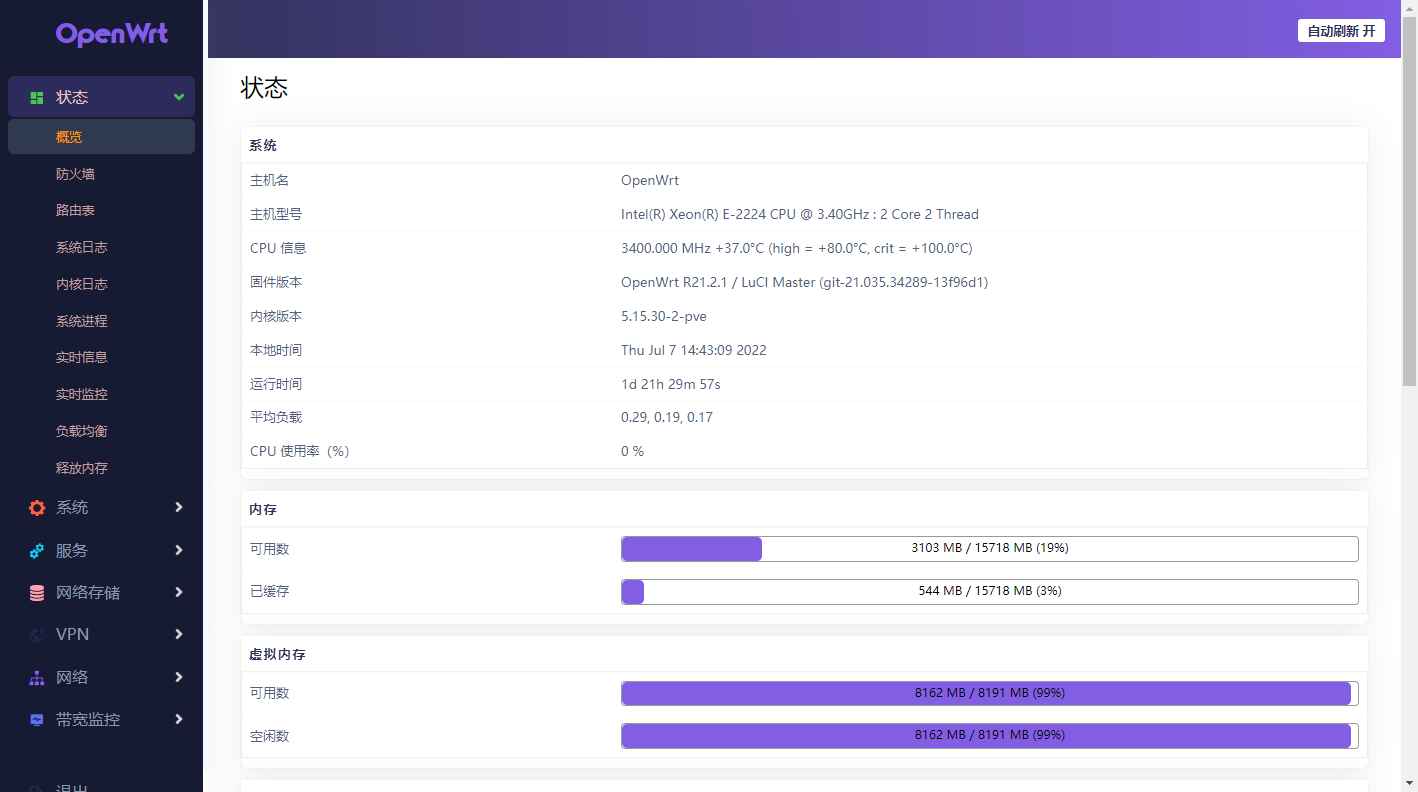The image size is (1418, 792).
Task: Click the OpenWrt hostname link
Action: tap(649, 180)
